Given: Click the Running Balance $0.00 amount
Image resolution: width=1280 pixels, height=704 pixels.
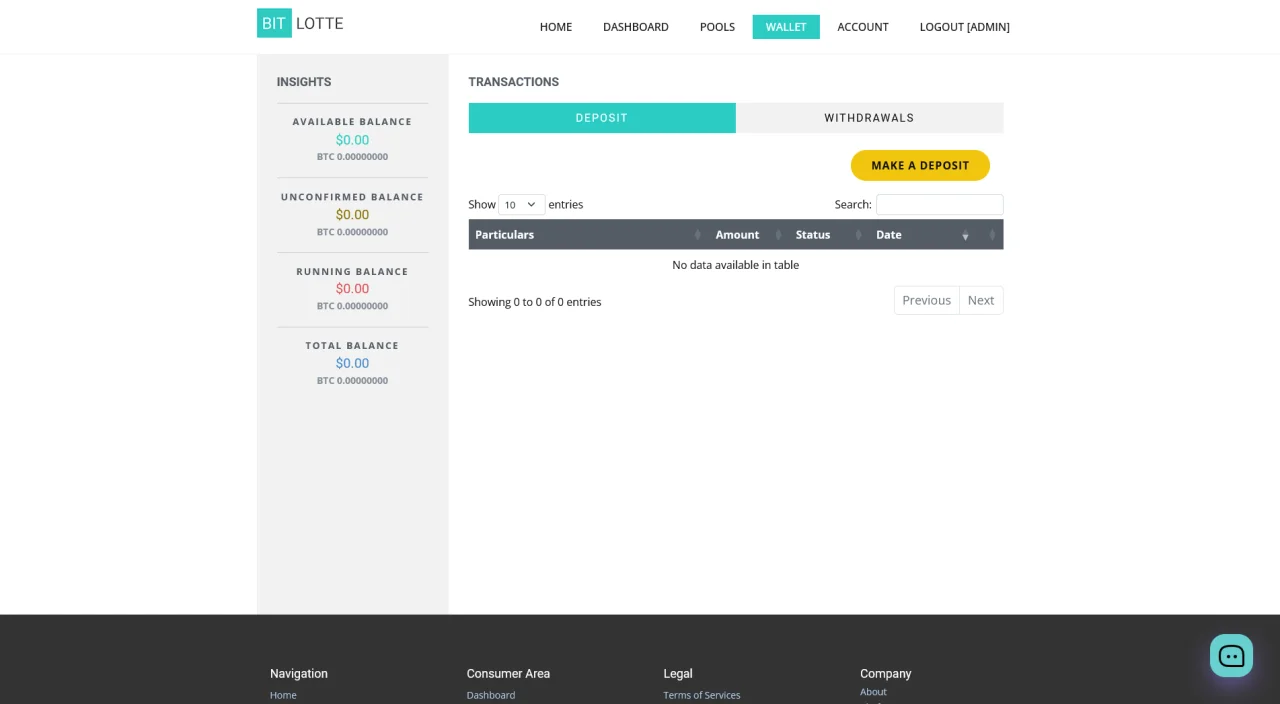Looking at the screenshot, I should pos(352,288).
